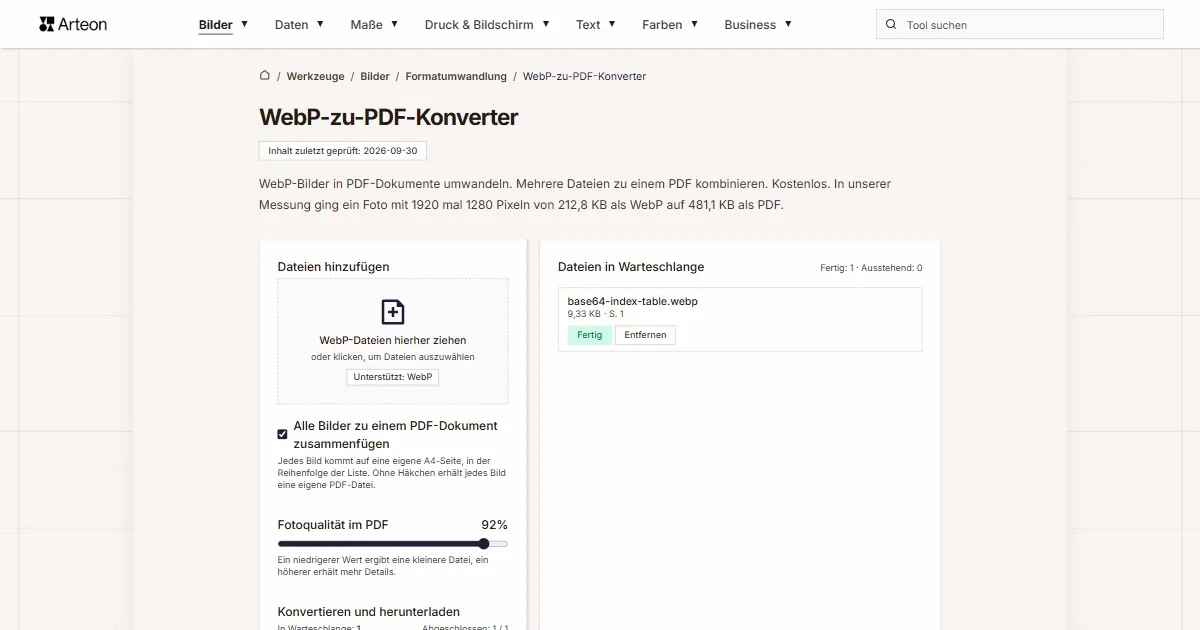1200x630 pixels.
Task: Click the Dateien hinzufügen heading
Action: (334, 267)
